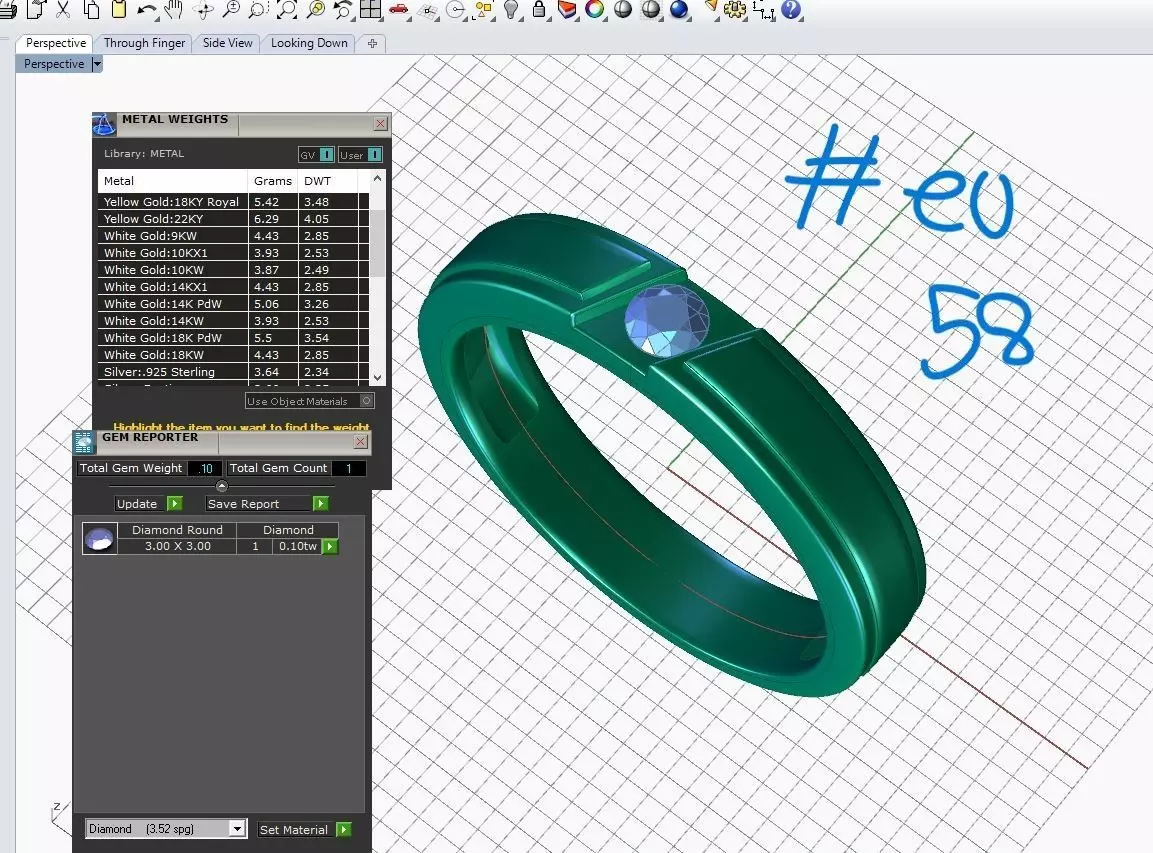Click the construction plane grid icon
This screenshot has width=1153, height=853.
tap(427, 9)
